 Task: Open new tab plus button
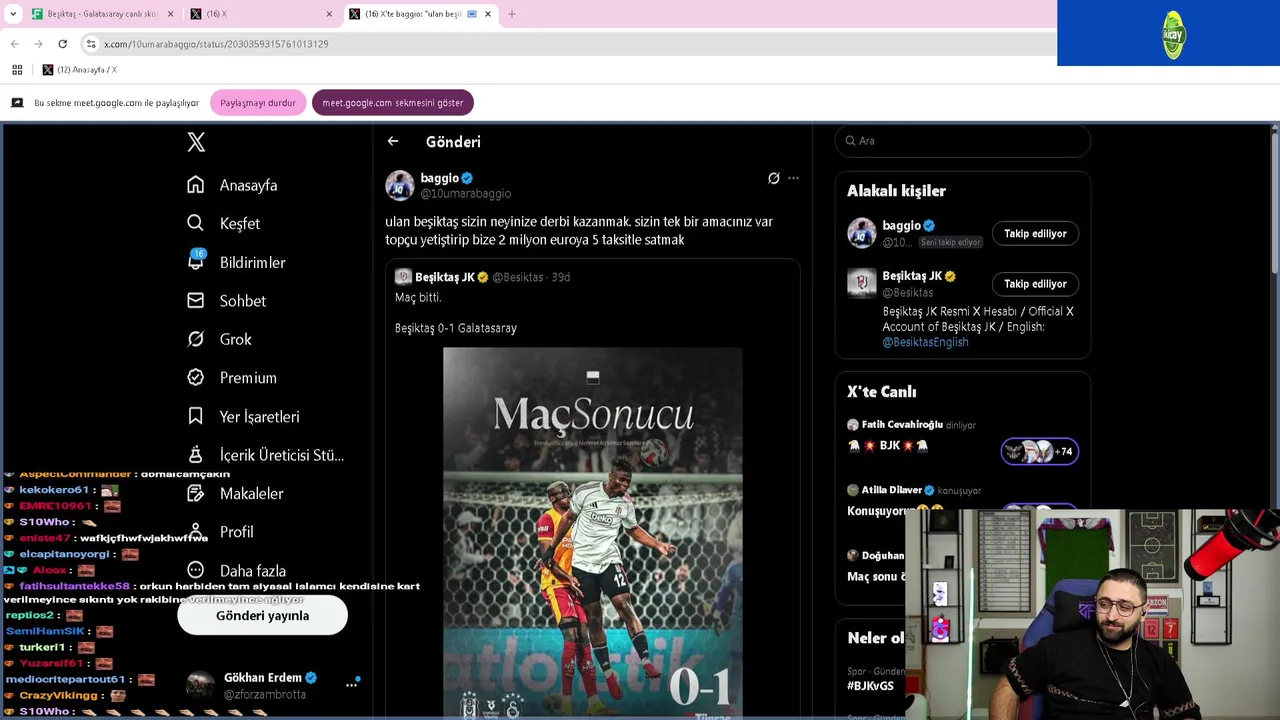(511, 14)
